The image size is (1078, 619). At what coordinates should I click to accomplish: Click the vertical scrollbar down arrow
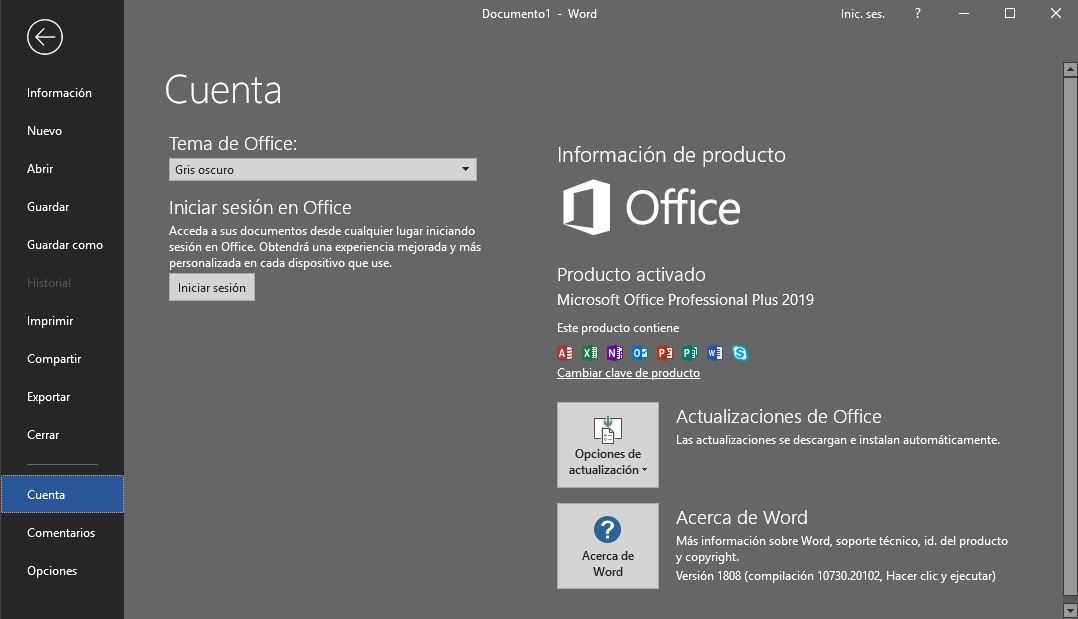click(1070, 608)
